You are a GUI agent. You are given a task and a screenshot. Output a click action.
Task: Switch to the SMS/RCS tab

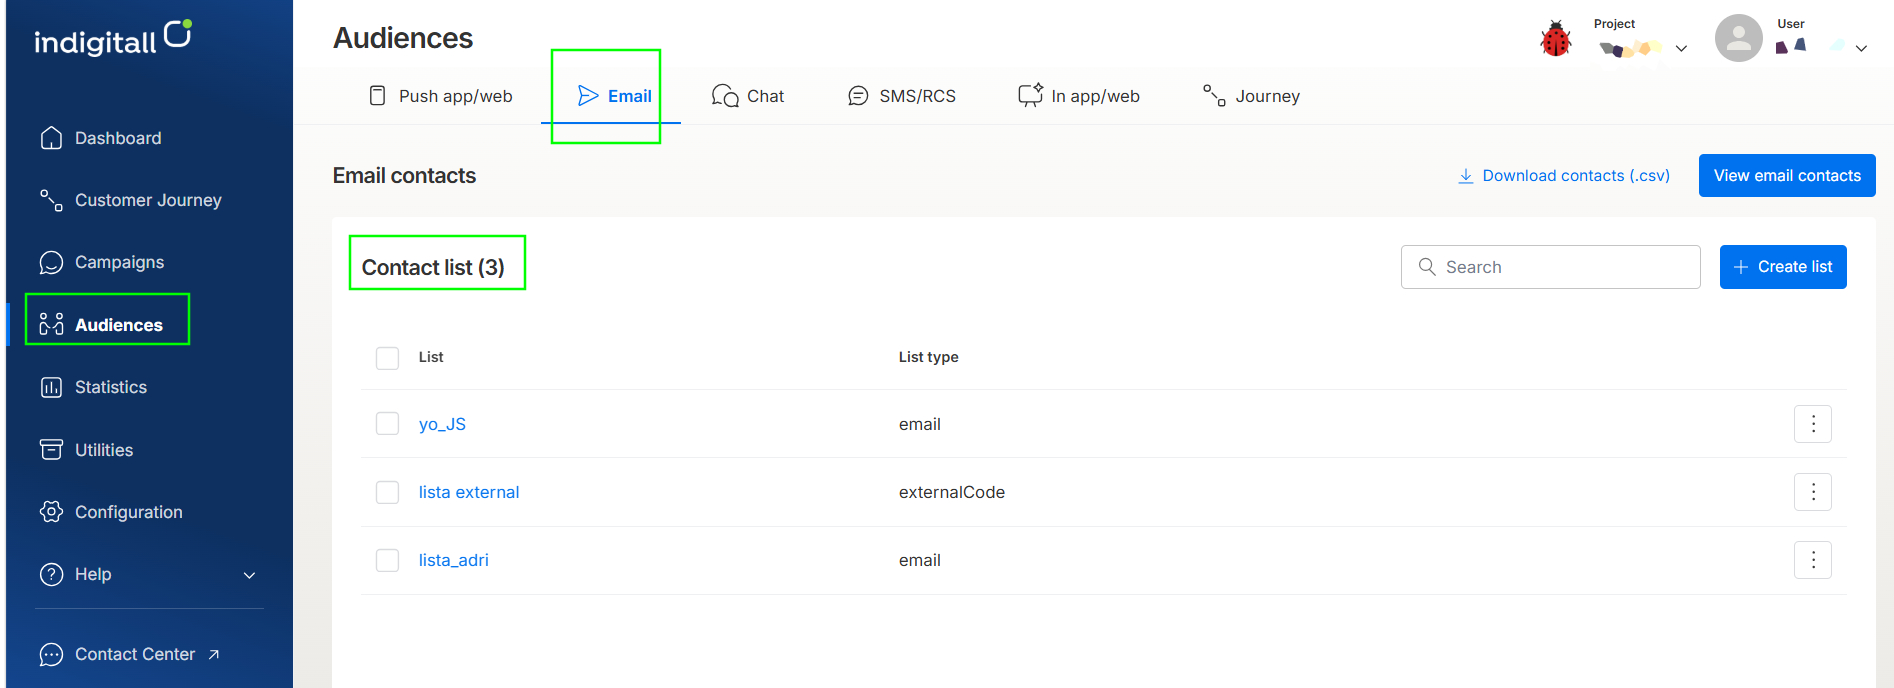pyautogui.click(x=902, y=96)
